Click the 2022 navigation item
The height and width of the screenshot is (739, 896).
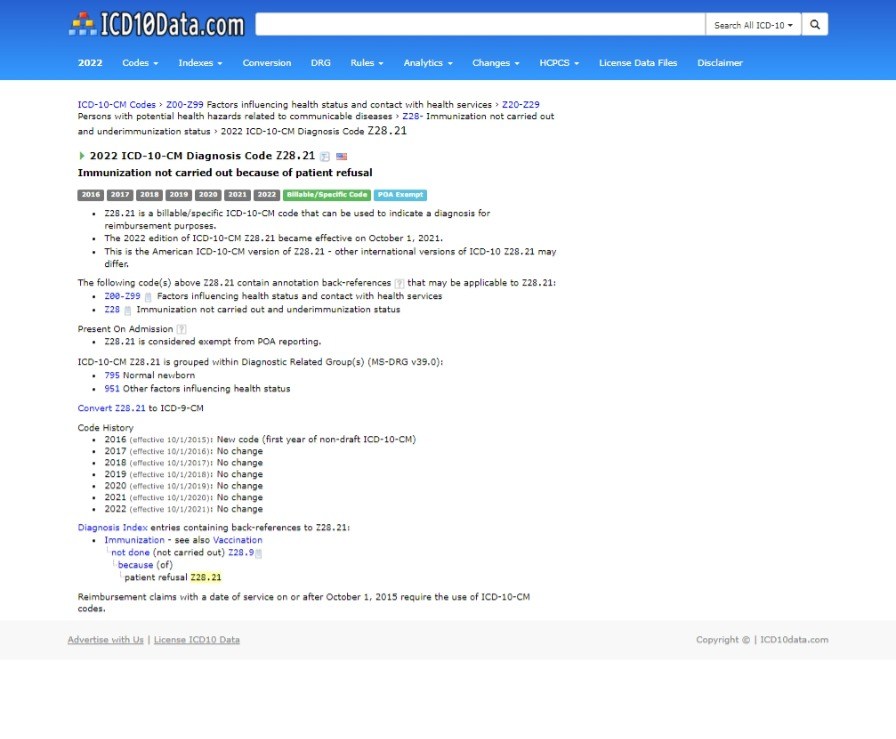pyautogui.click(x=90, y=63)
